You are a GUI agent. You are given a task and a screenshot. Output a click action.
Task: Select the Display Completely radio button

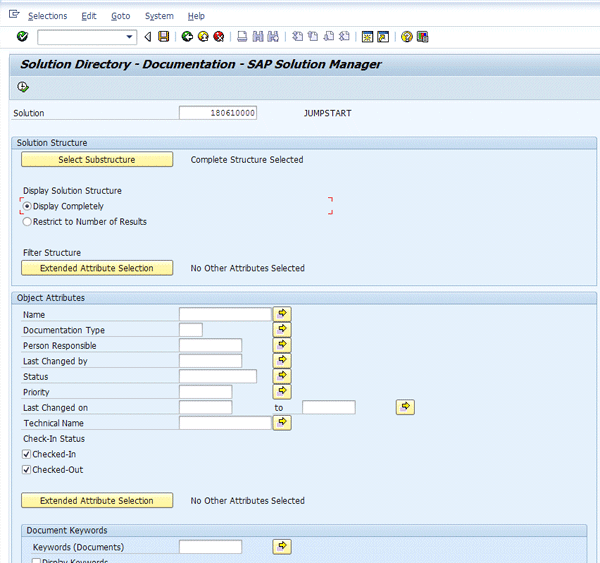pos(27,206)
